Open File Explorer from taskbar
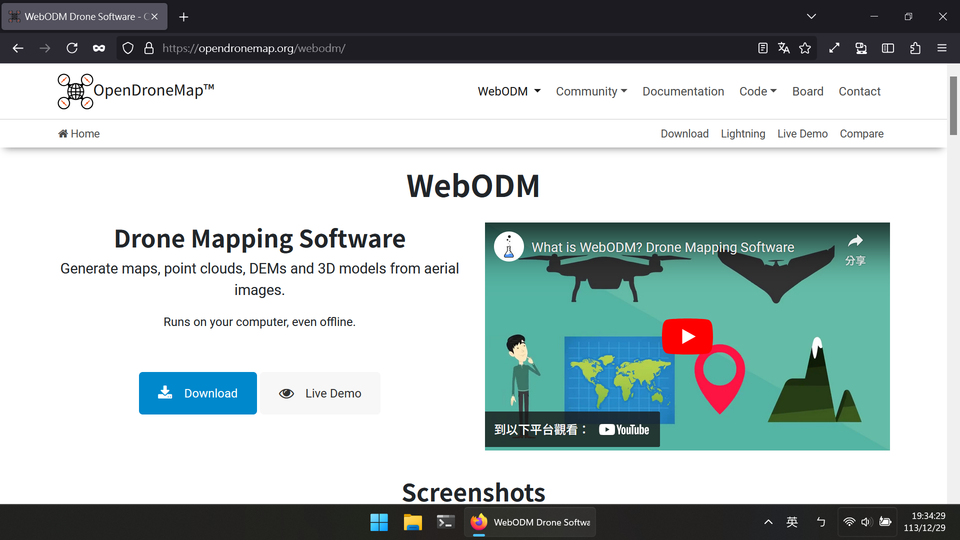Screen dimensions: 960x540 pyautogui.click(x=413, y=522)
